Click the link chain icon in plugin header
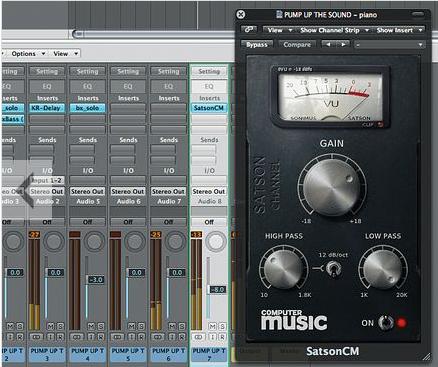The width and height of the screenshot is (438, 367). coord(249,30)
